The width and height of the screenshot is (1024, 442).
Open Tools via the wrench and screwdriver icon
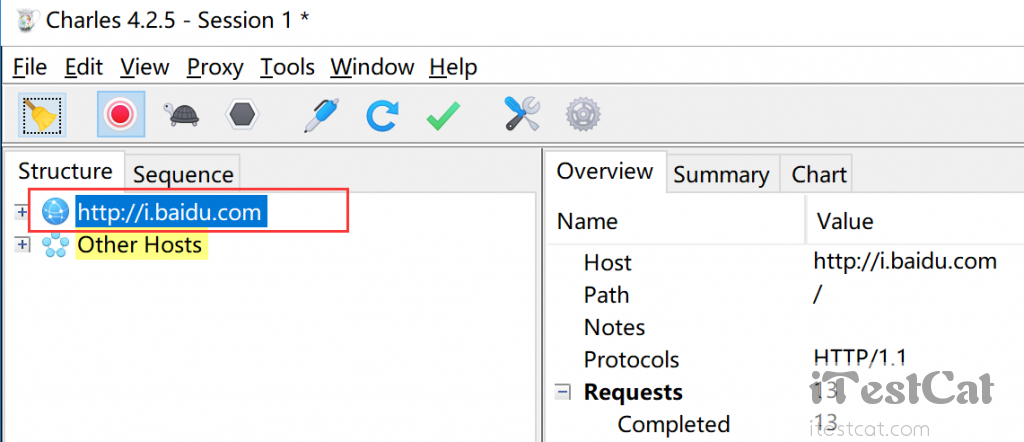(521, 114)
